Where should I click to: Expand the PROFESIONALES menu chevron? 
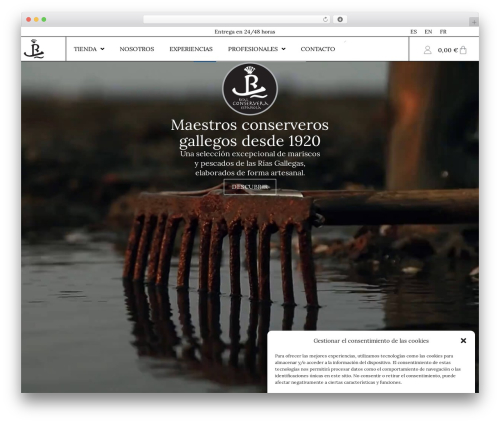click(284, 49)
